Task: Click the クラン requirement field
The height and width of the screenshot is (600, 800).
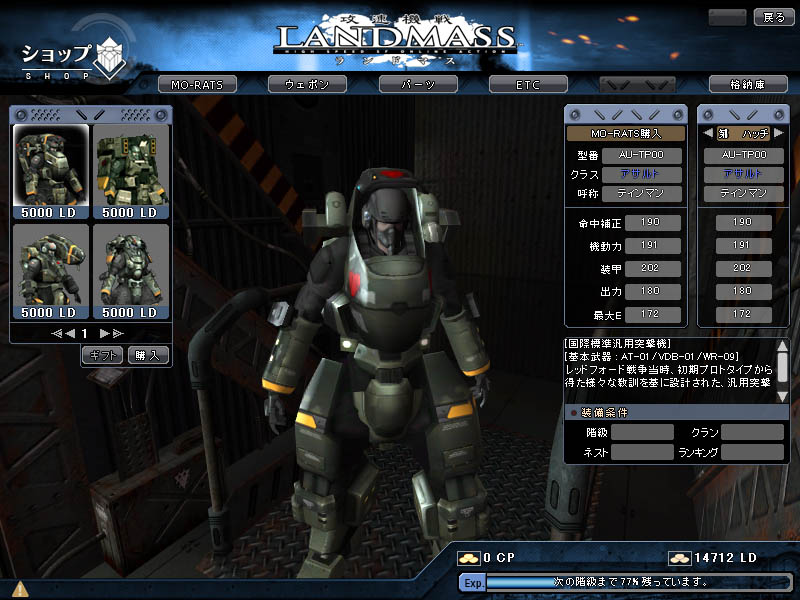Action: 753,432
